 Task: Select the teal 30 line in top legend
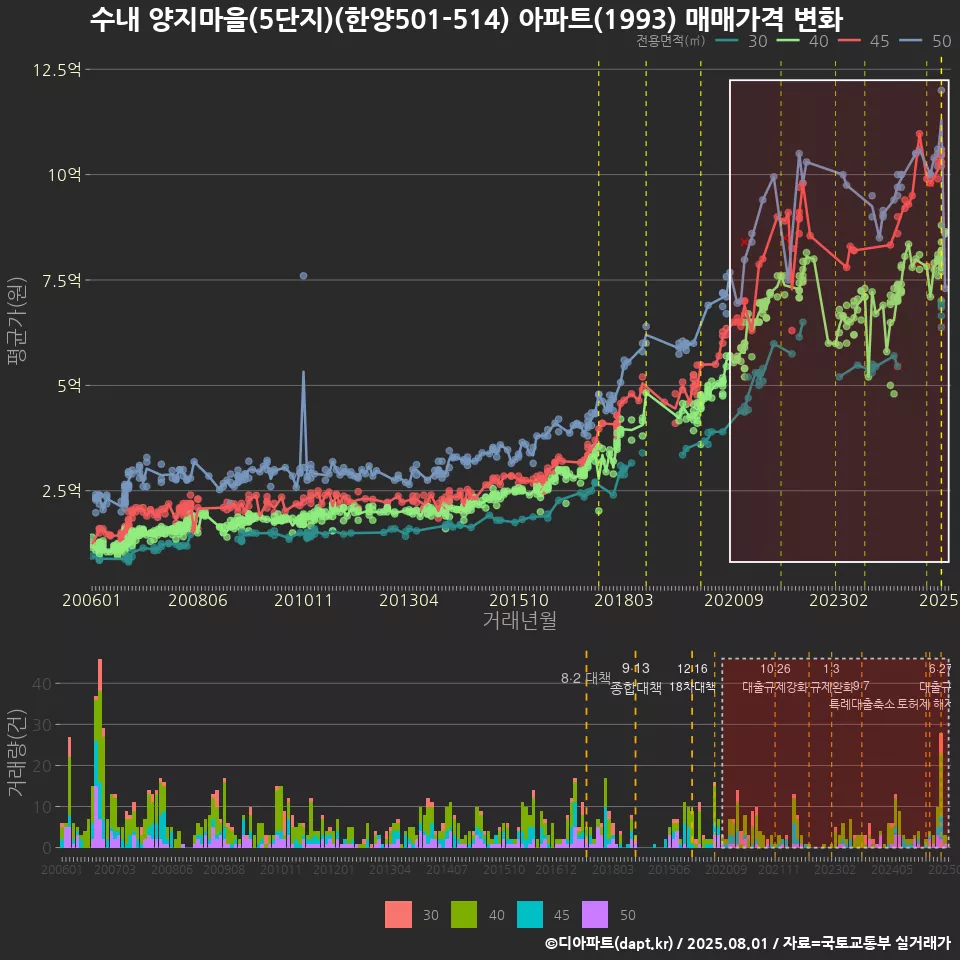click(x=727, y=41)
